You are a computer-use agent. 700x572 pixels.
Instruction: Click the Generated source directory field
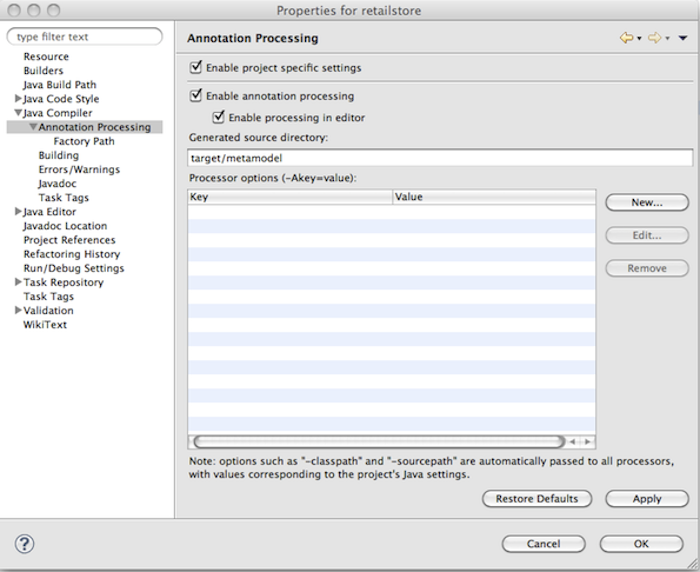tap(440, 159)
